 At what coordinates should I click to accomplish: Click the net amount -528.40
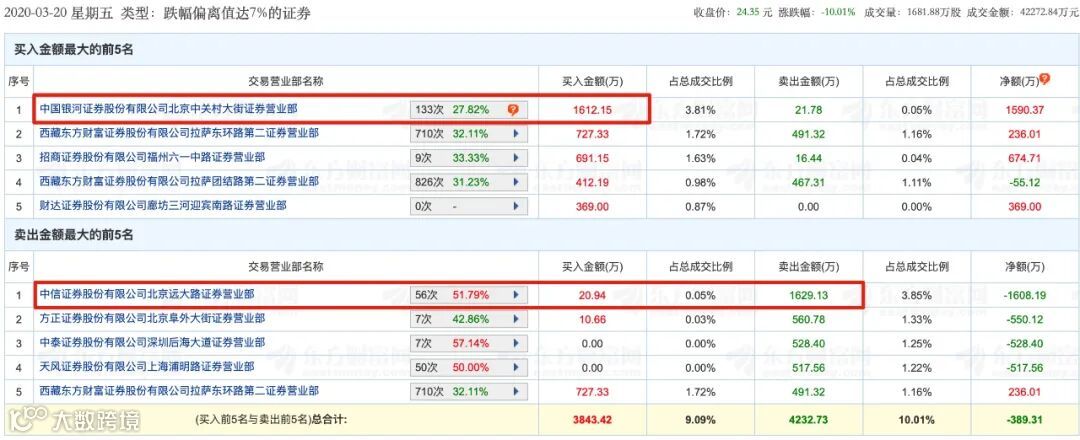tap(1024, 344)
